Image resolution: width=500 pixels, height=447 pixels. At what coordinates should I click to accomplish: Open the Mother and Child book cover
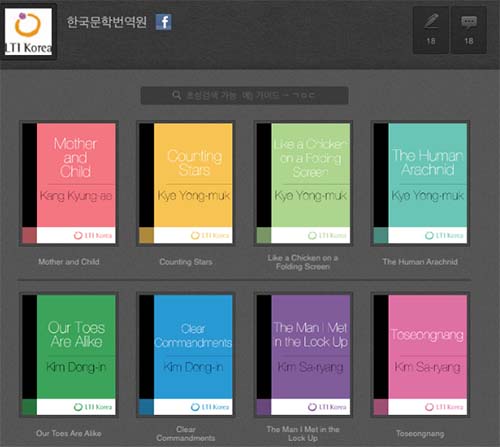pos(69,183)
